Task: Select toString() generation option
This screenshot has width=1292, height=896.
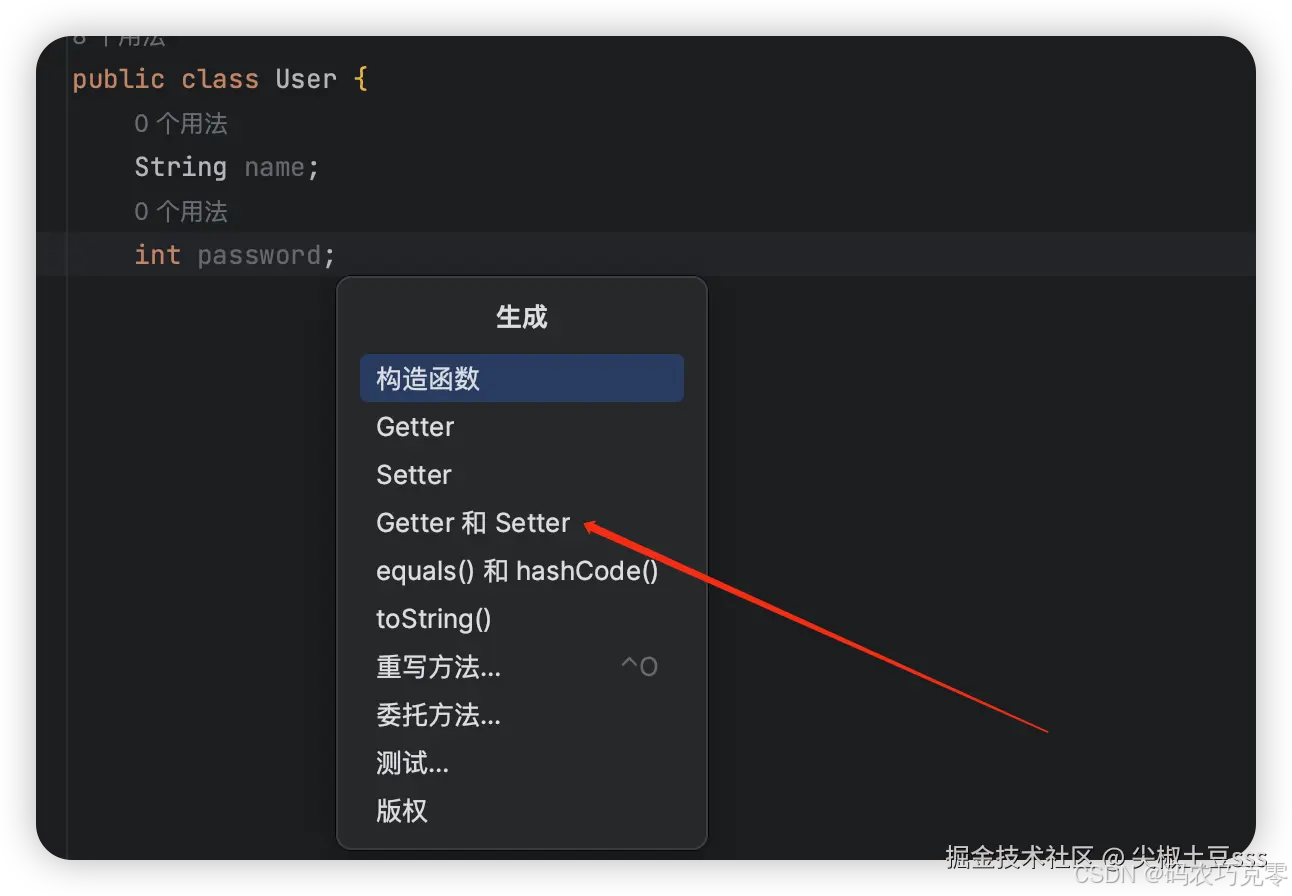Action: (x=433, y=618)
